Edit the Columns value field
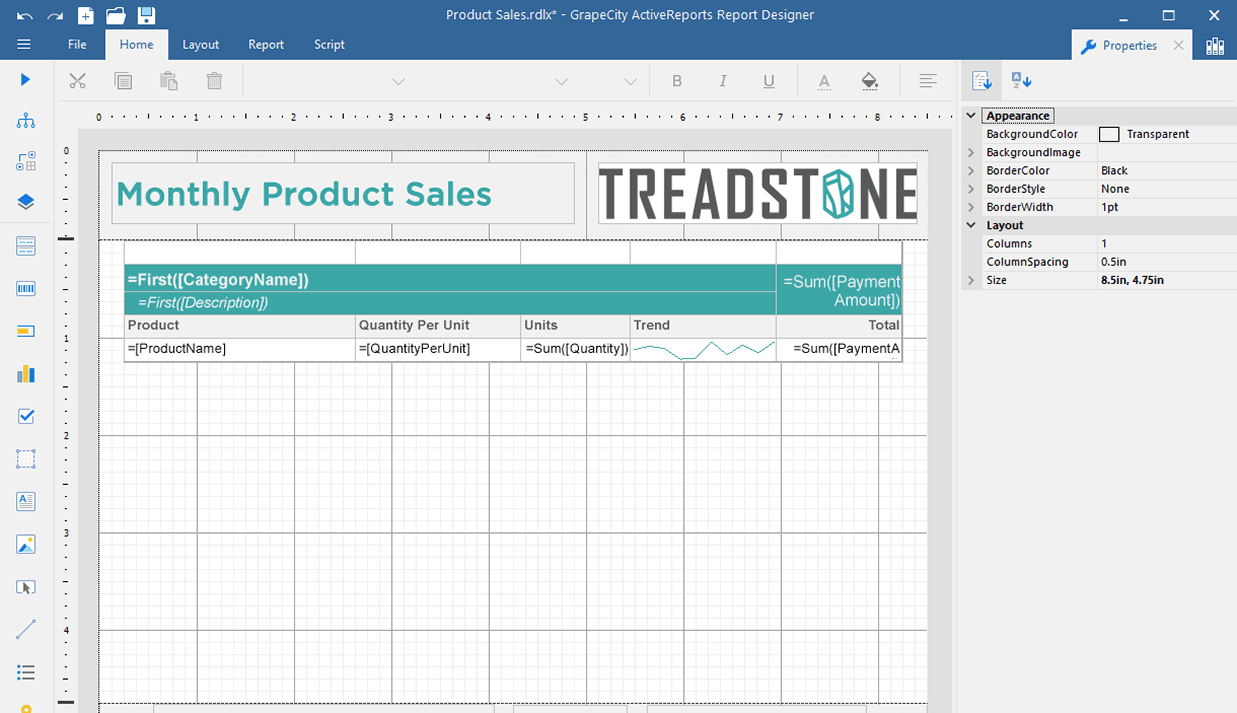The width and height of the screenshot is (1237, 713). coord(1166,243)
